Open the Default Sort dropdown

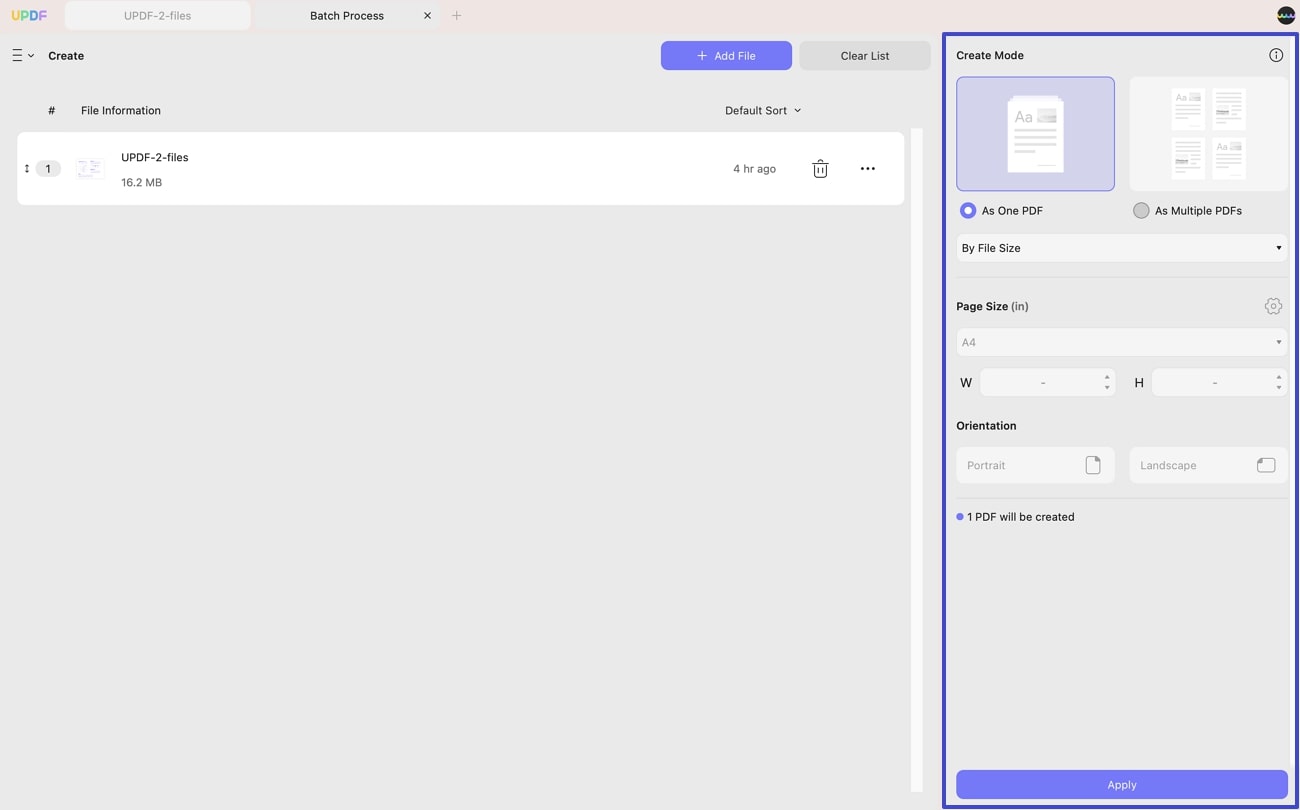[x=763, y=111]
